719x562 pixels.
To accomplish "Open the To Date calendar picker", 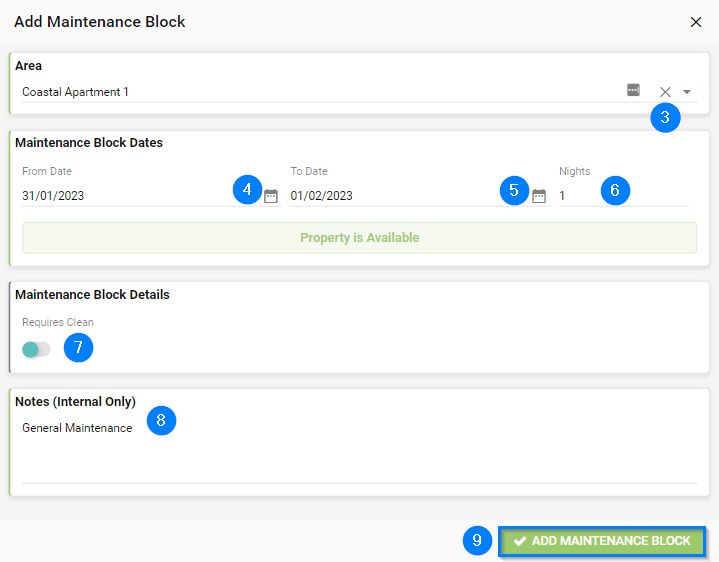I will click(539, 196).
